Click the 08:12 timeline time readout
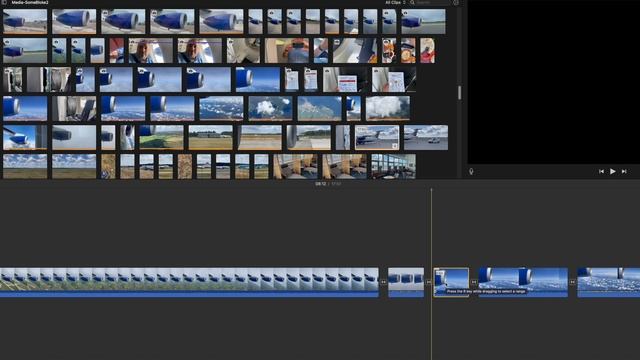The height and width of the screenshot is (360, 640). [321, 184]
